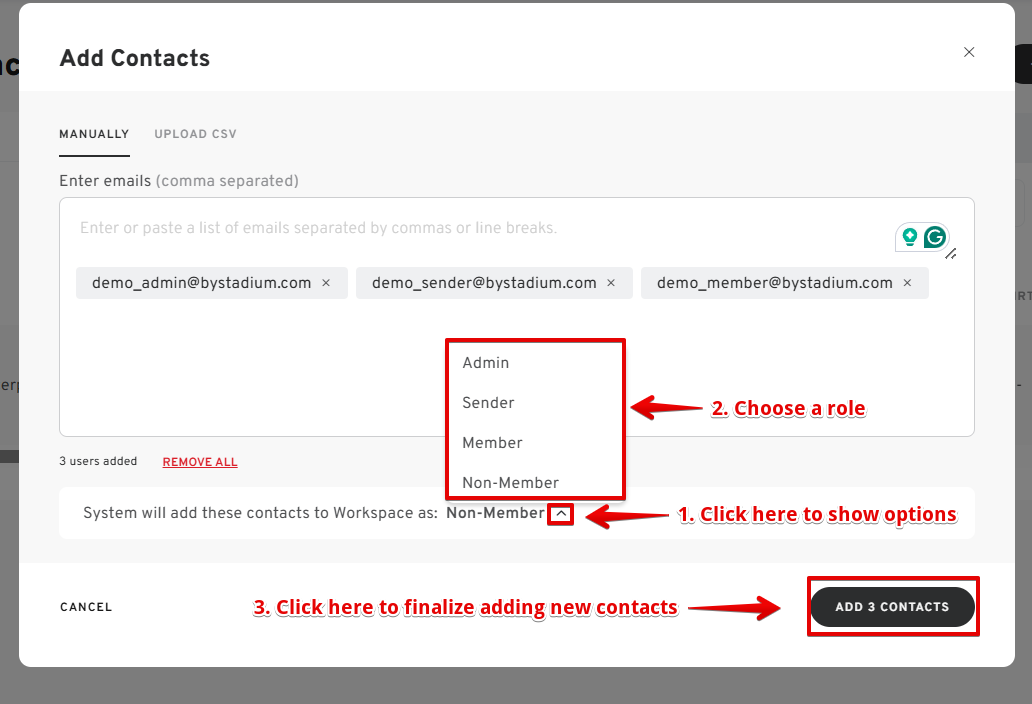The width and height of the screenshot is (1032, 704).
Task: Remove demo_sender@bystadium.com using its x icon
Action: click(x=611, y=283)
